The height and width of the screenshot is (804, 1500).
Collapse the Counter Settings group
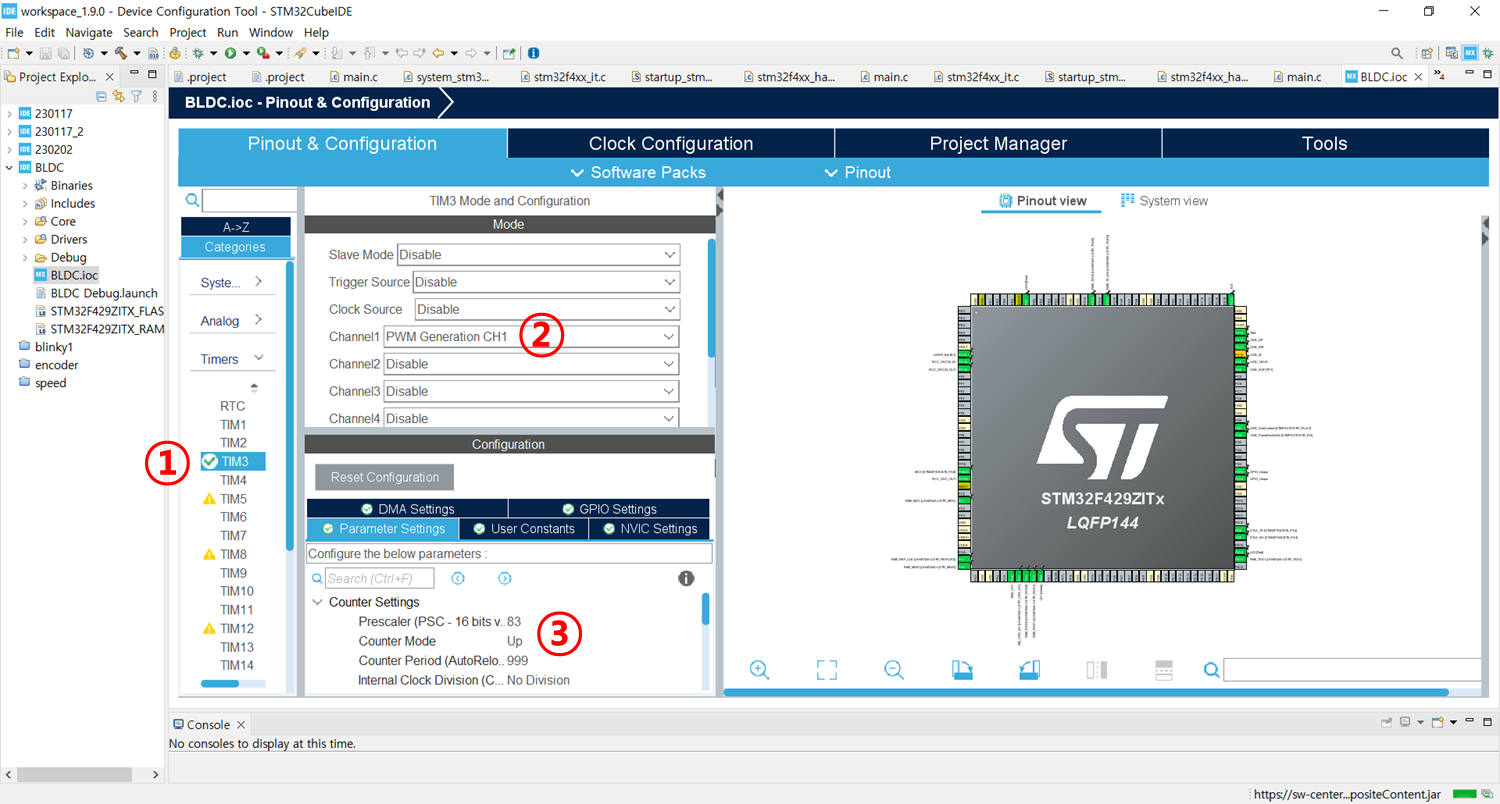click(317, 602)
